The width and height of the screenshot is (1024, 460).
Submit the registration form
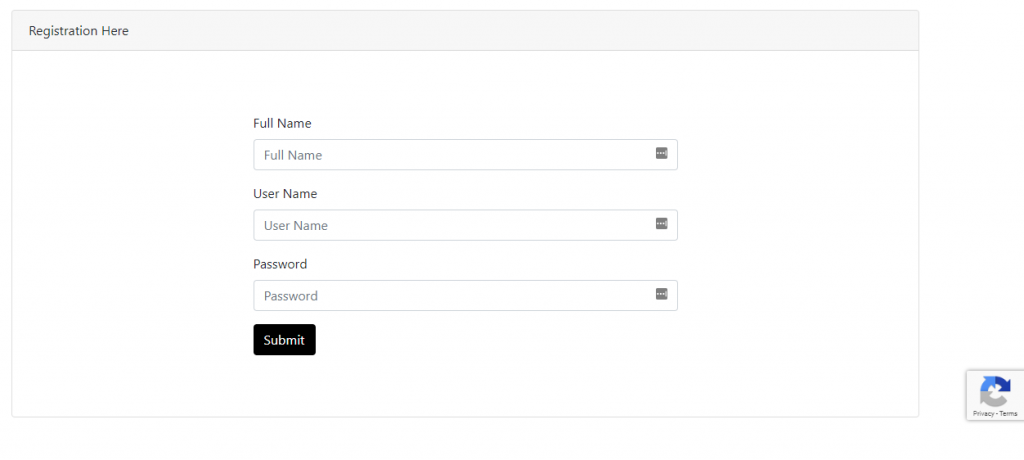pyautogui.click(x=284, y=340)
